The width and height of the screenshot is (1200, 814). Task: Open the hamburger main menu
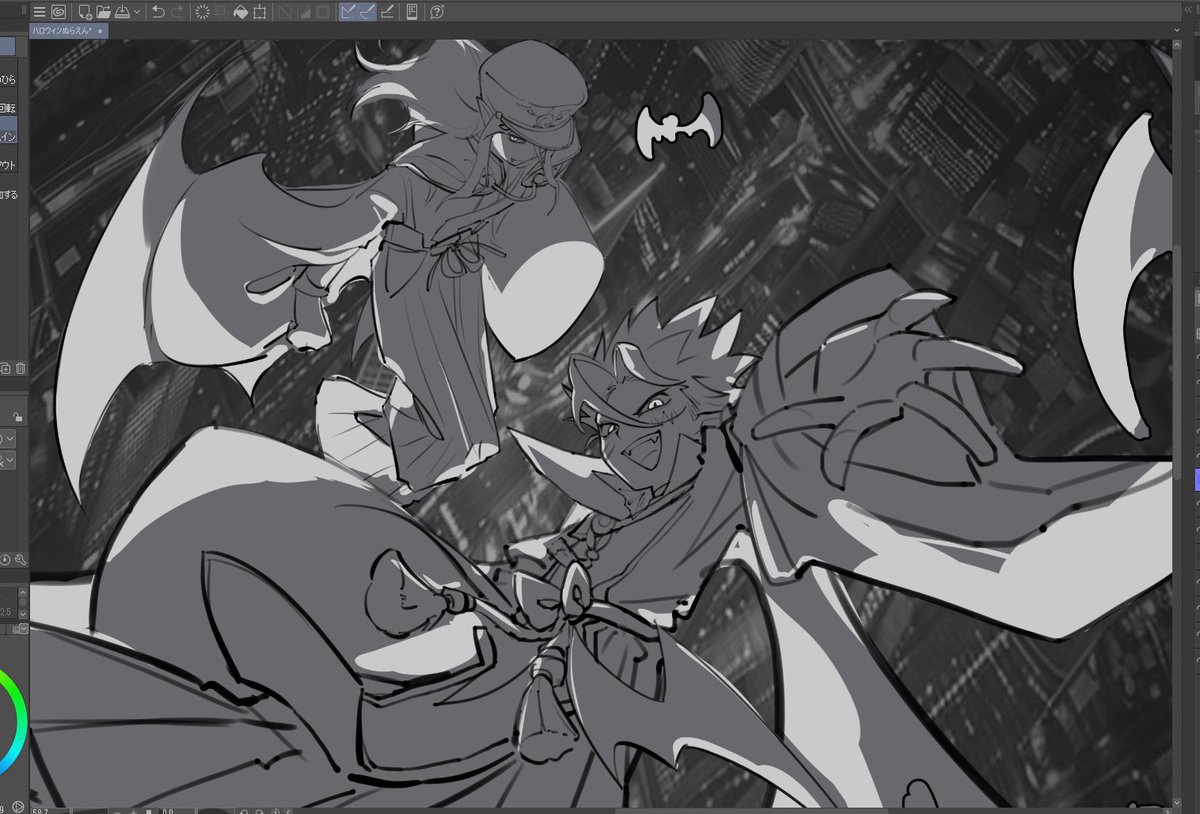coord(39,12)
